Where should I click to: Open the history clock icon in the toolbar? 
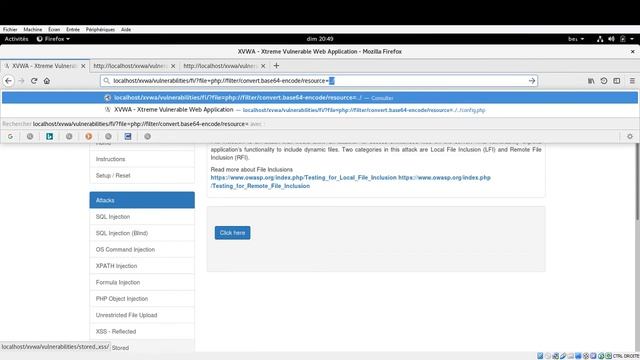click(x=604, y=81)
